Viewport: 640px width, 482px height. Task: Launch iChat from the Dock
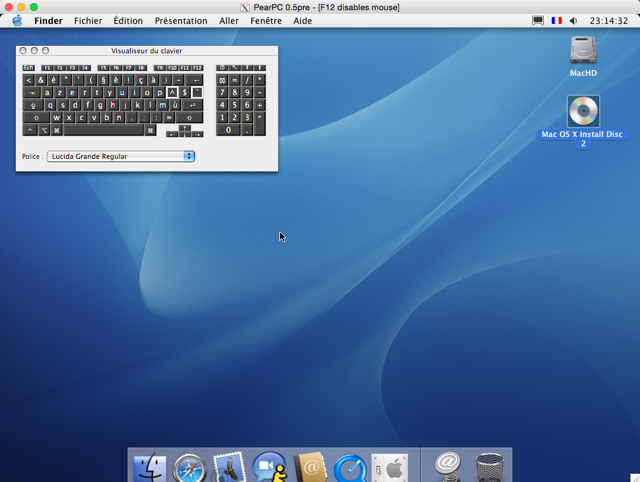coord(269,467)
